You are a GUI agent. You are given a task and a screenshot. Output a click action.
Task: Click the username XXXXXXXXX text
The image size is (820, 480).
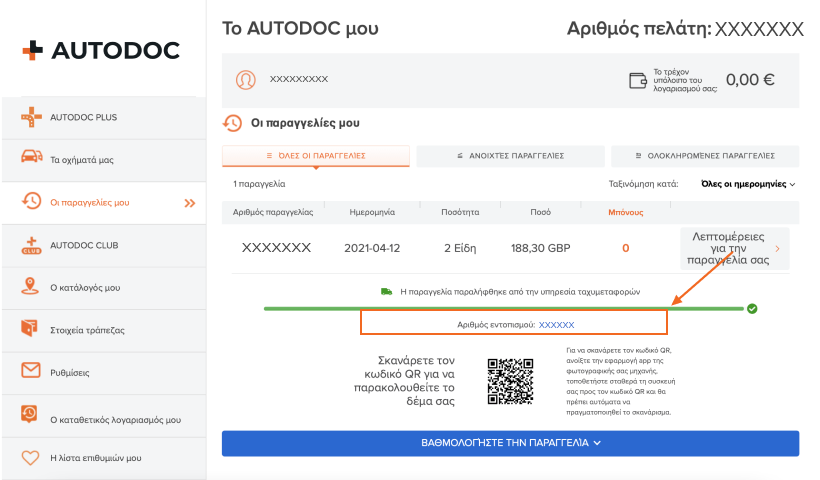pyautogui.click(x=299, y=79)
